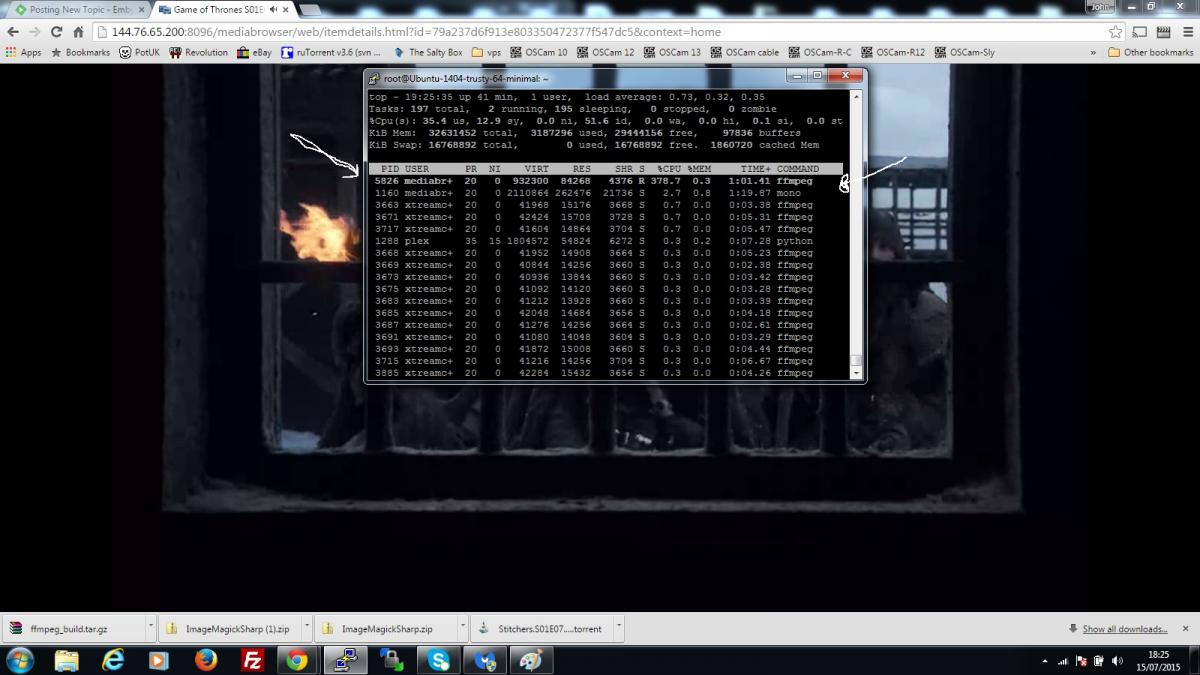The height and width of the screenshot is (675, 1200).
Task: Launch Internet Explorer from the taskbar
Action: (x=113, y=660)
